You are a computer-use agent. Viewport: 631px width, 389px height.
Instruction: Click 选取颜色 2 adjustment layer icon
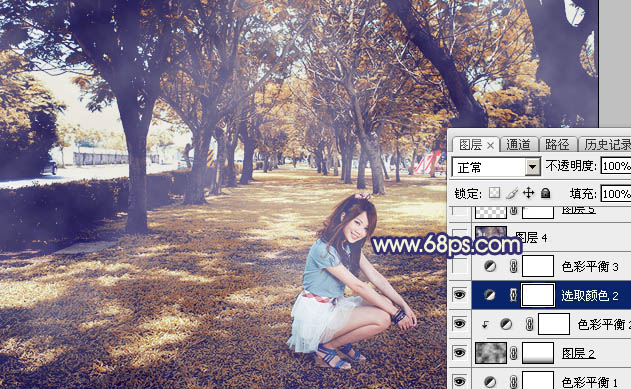click(490, 295)
